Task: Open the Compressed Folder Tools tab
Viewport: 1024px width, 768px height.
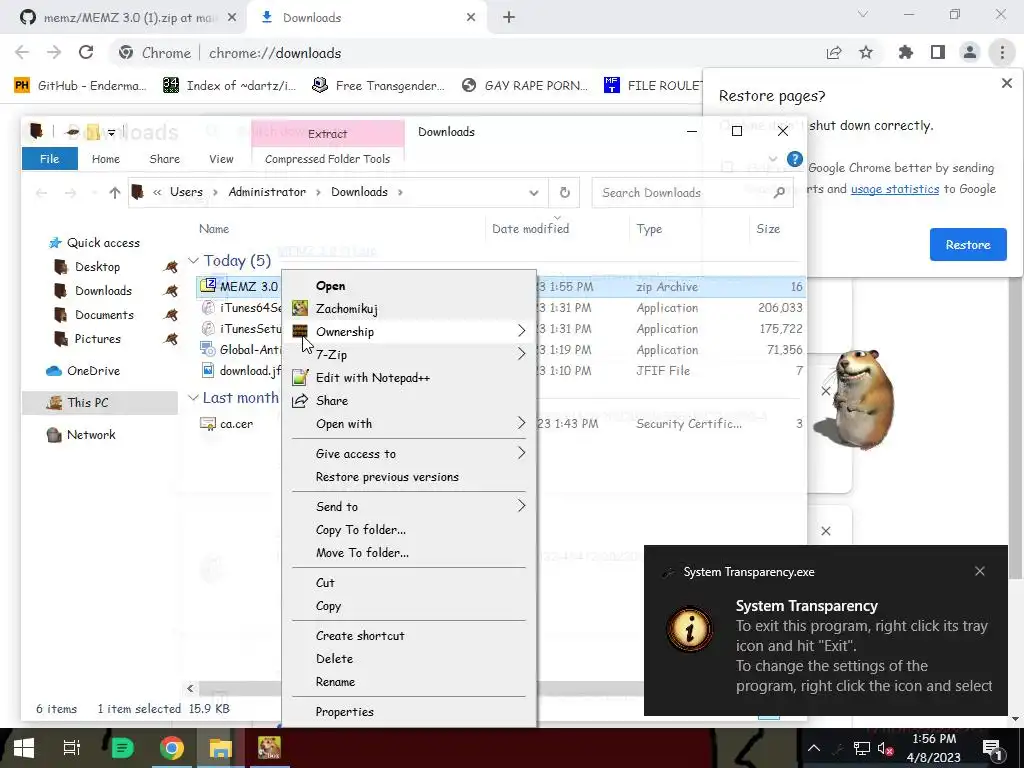Action: [x=327, y=159]
